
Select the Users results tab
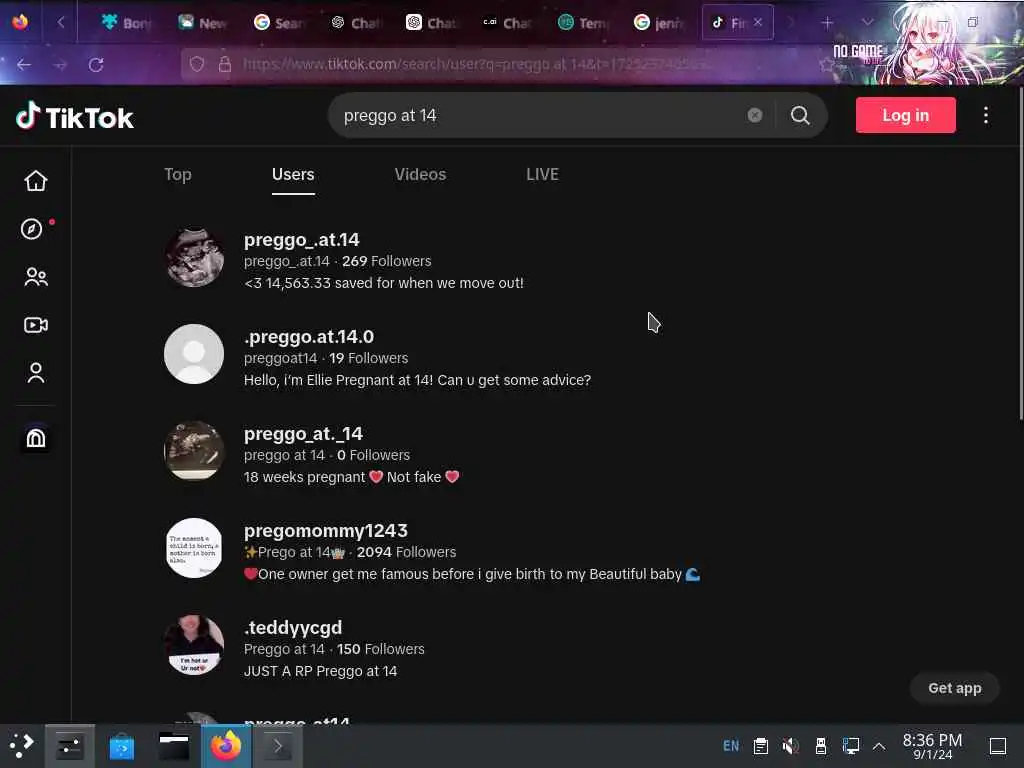point(293,174)
